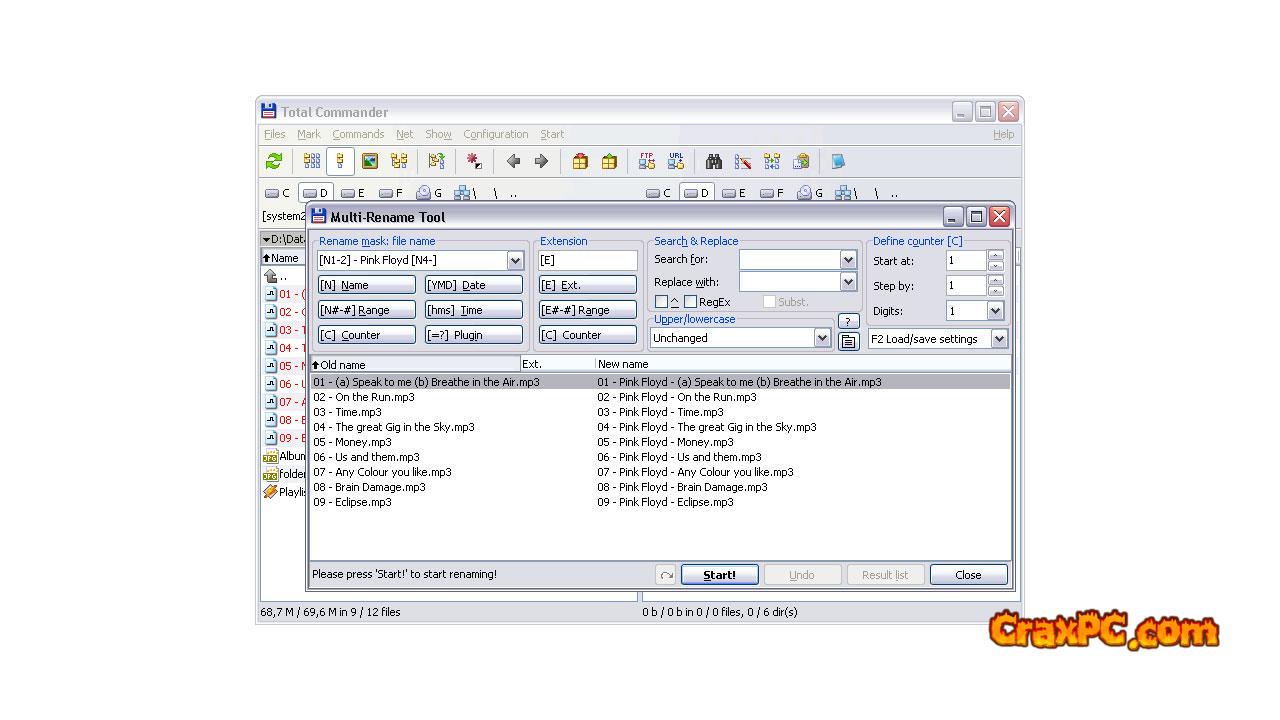Click the red asterisk toolbar icon
Viewport: 1280px width, 720px height.
click(x=474, y=161)
